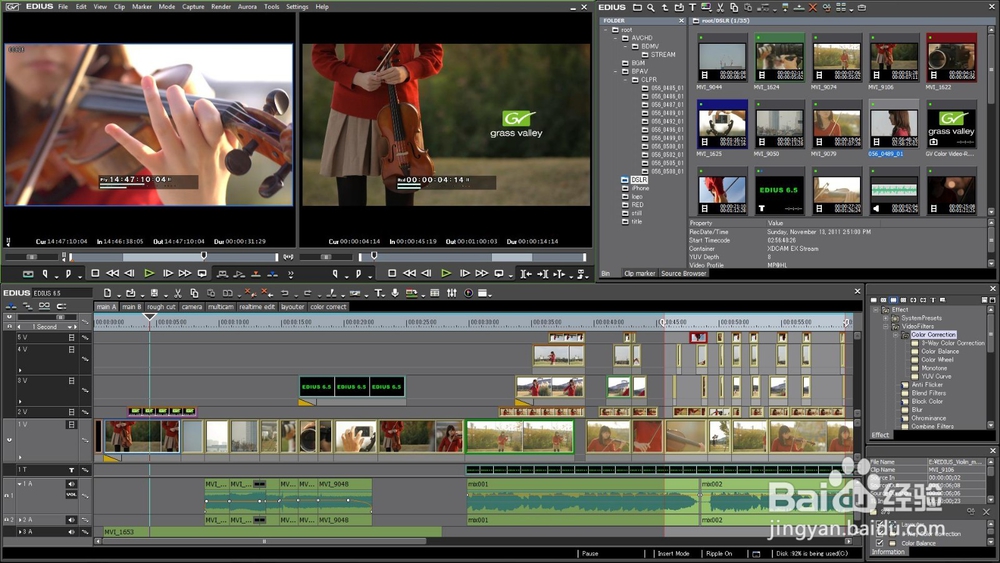The height and width of the screenshot is (563, 1000).
Task: Click the Save Project disk icon in the timeline toolbar
Action: (154, 293)
